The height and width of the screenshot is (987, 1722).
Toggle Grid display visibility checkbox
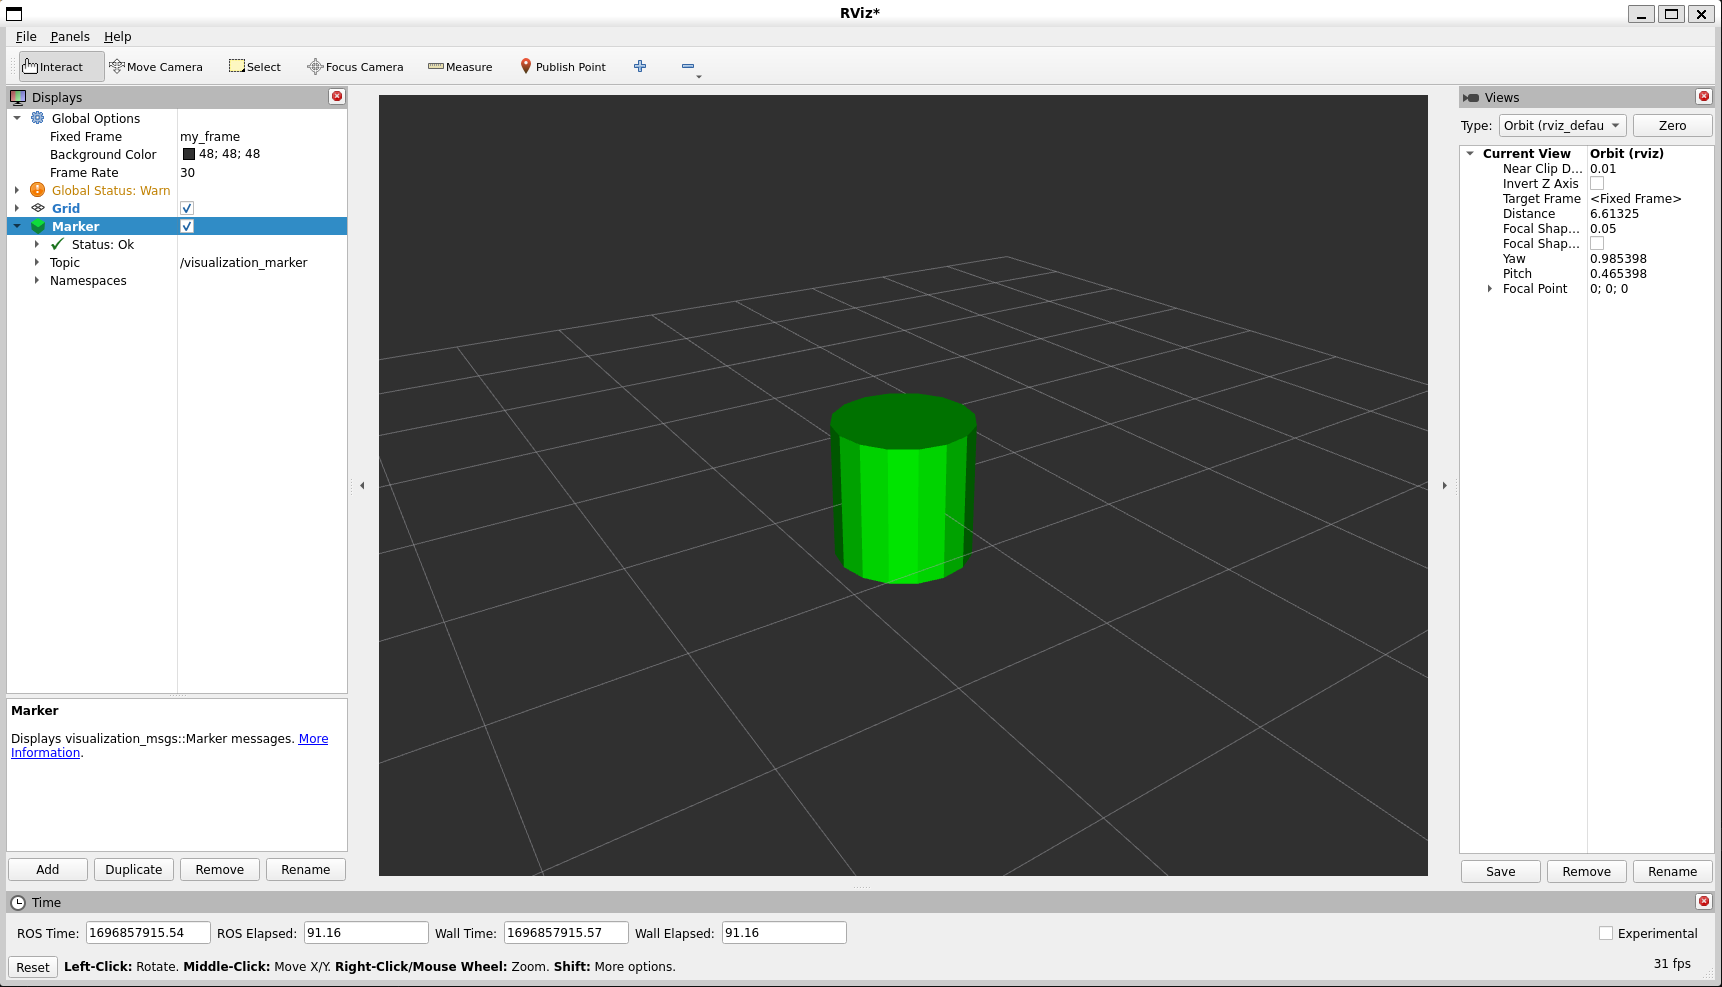click(187, 208)
